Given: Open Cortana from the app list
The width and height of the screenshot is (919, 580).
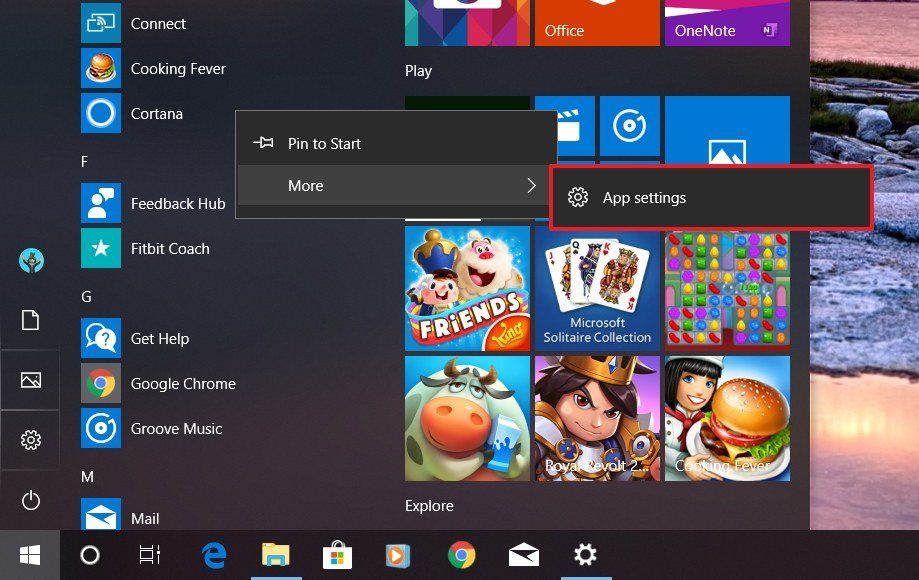Looking at the screenshot, I should point(157,113).
